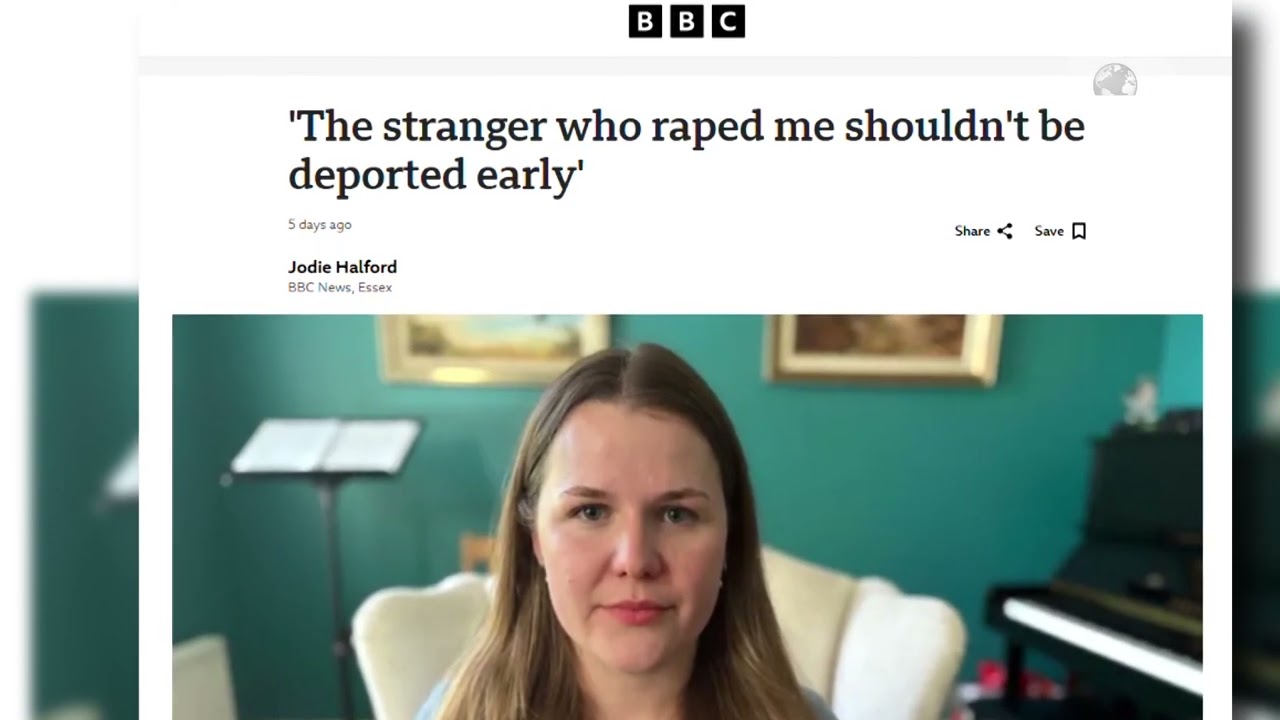Viewport: 1280px width, 720px height.
Task: Click the Save bookmark icon
Action: [1079, 231]
